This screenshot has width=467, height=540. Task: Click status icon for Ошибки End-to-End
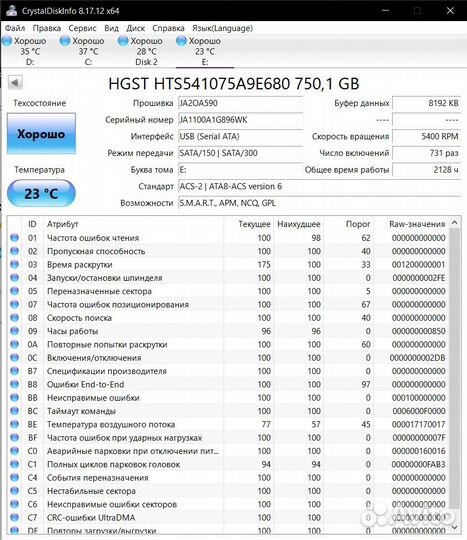coord(14,384)
